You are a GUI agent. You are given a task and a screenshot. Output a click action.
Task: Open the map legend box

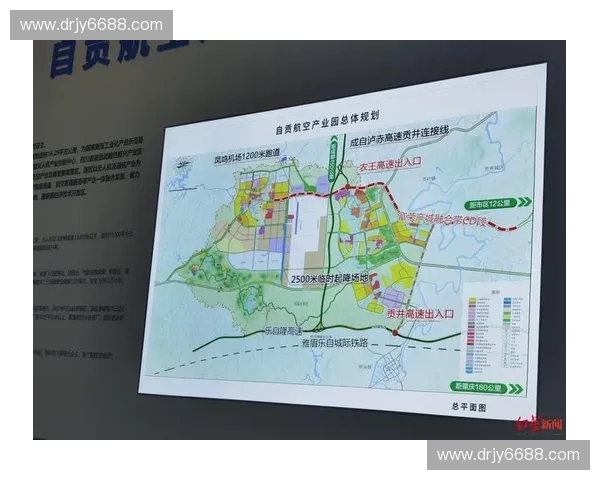[x=495, y=330]
